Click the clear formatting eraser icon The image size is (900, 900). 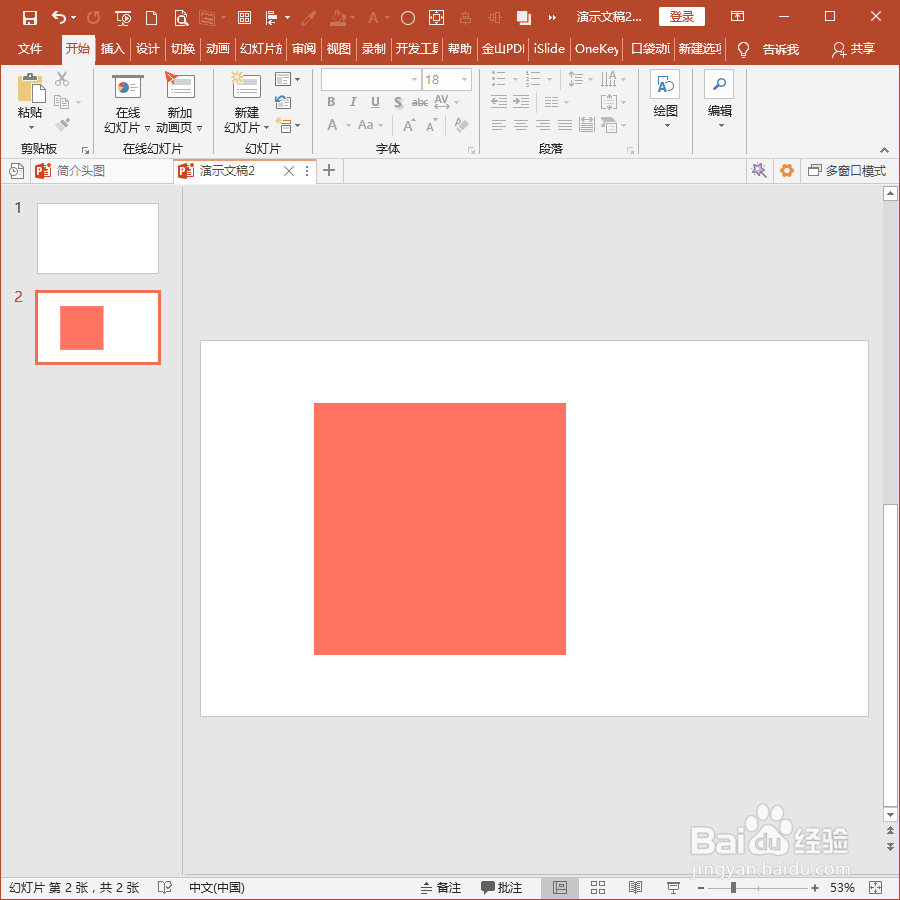(461, 125)
